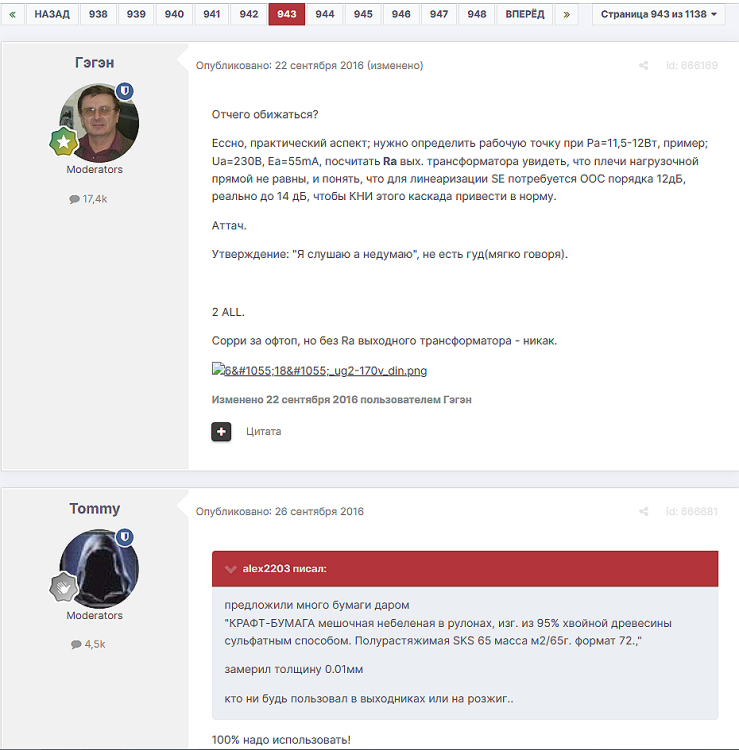Open the 'Страница 943 из 1138' page dropdown
Viewport: 739px width, 750px height.
tap(658, 15)
